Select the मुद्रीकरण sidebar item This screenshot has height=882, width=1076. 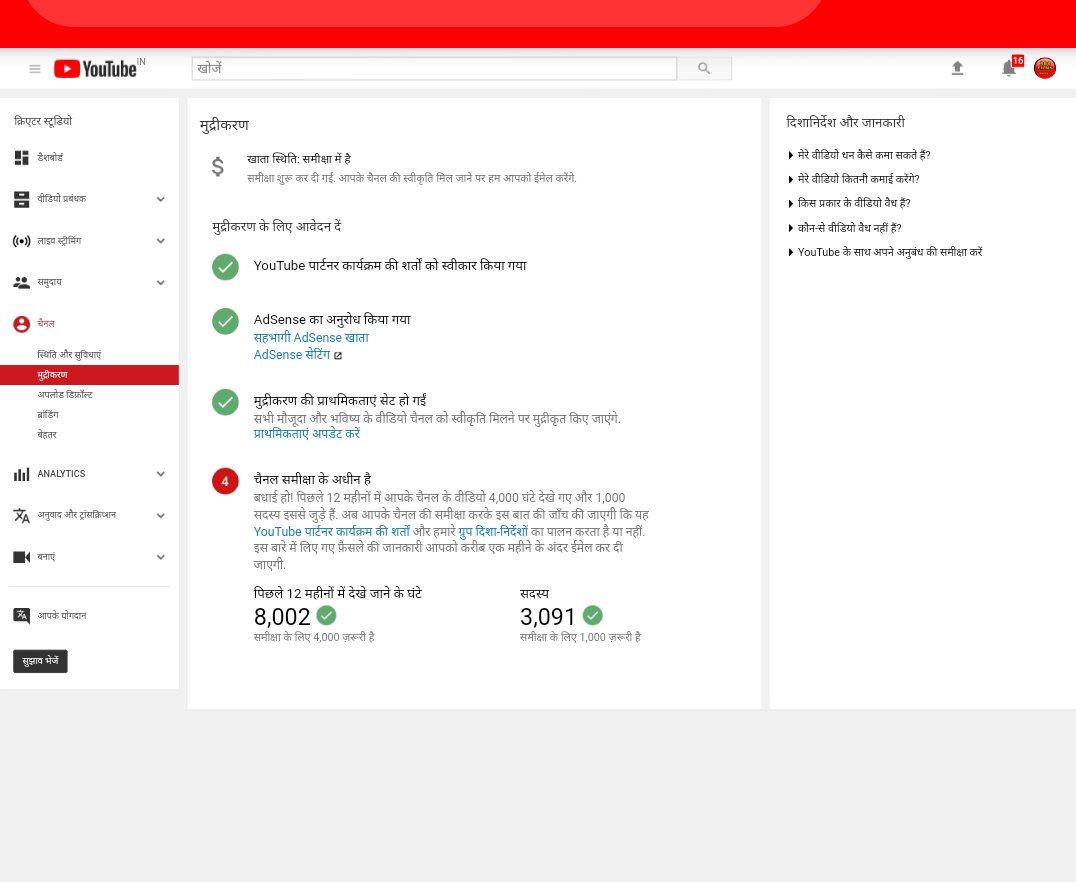click(89, 375)
